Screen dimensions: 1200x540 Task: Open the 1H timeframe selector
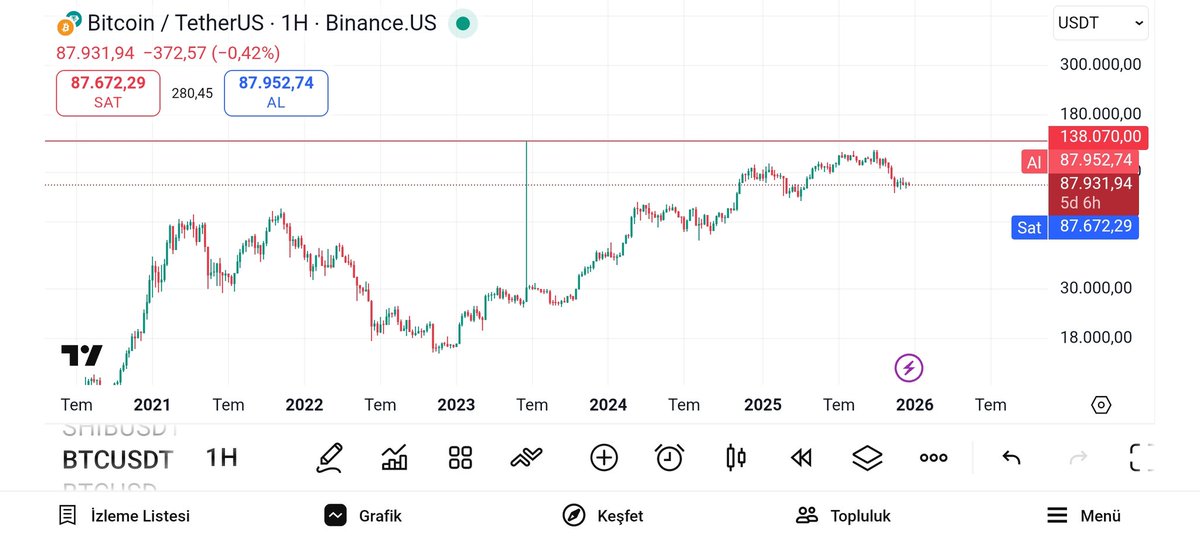pos(221,458)
